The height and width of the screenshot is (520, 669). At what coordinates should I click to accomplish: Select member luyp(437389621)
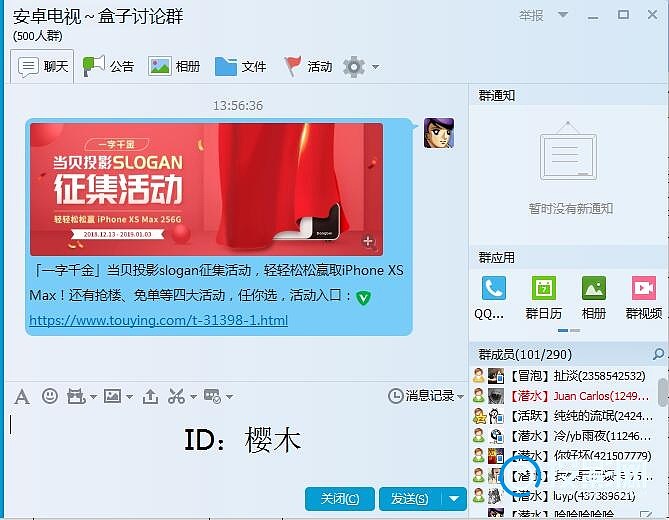pos(565,496)
